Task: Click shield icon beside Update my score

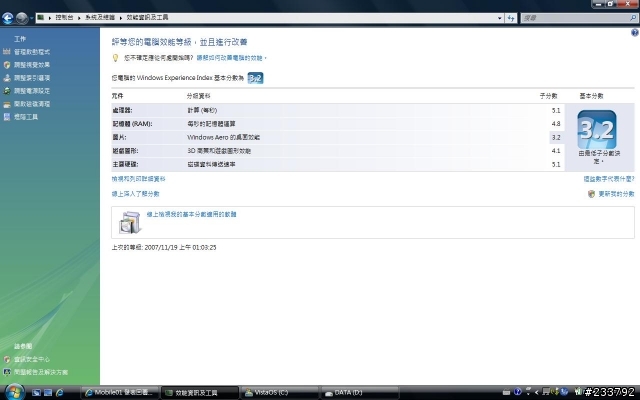Action: coord(591,194)
